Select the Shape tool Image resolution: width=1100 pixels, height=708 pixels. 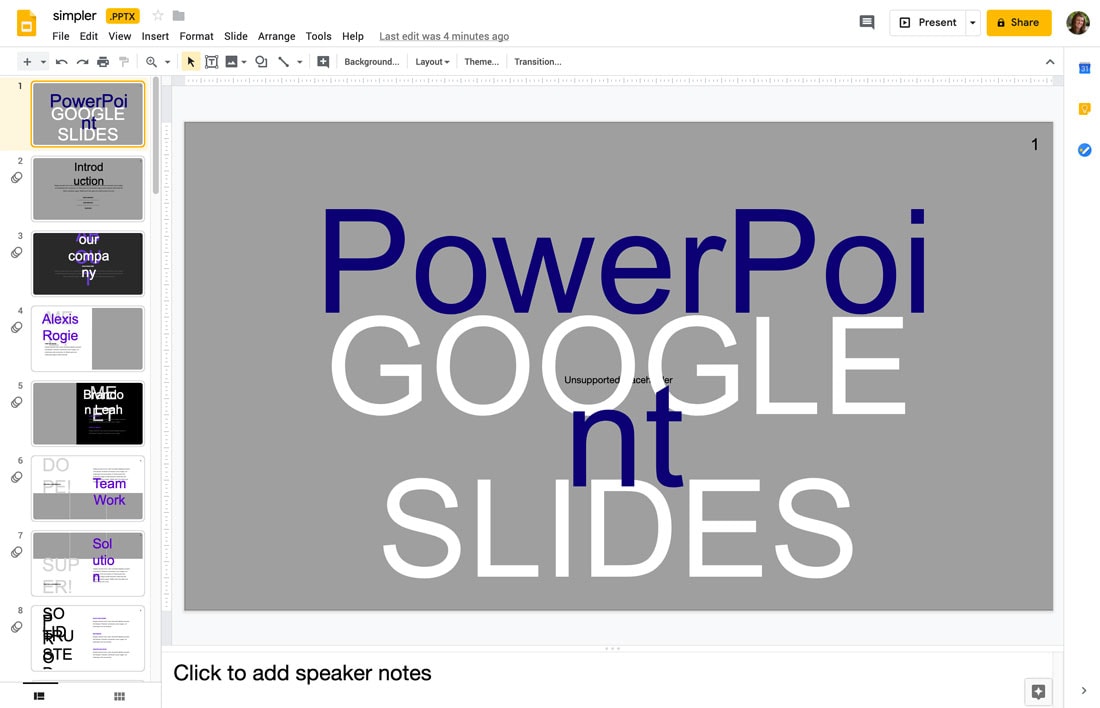tap(261, 62)
